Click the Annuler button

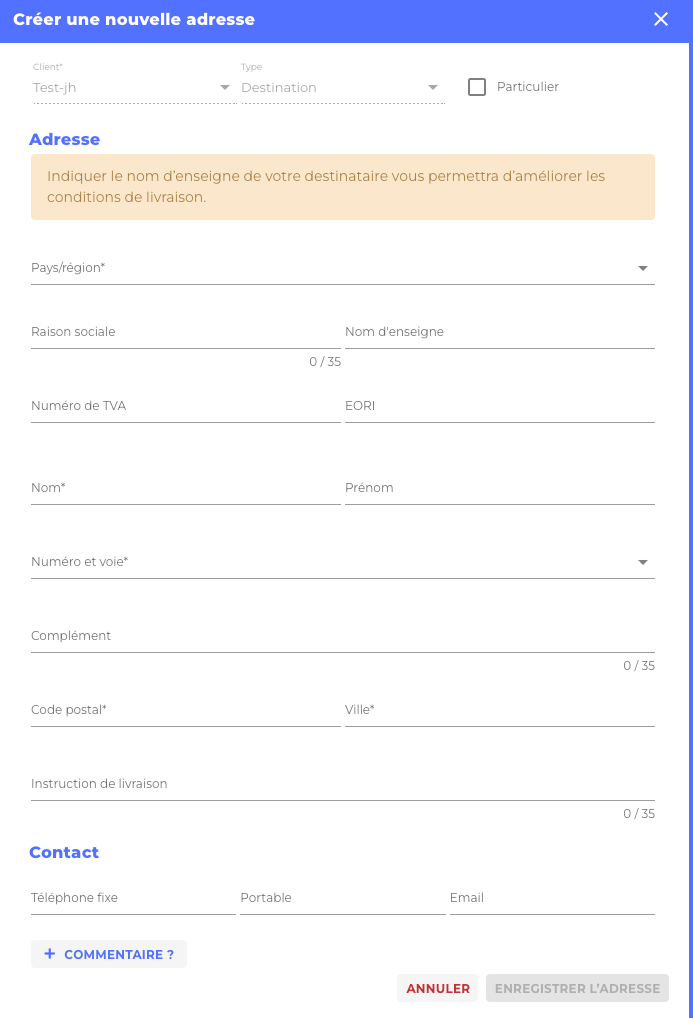(x=438, y=988)
